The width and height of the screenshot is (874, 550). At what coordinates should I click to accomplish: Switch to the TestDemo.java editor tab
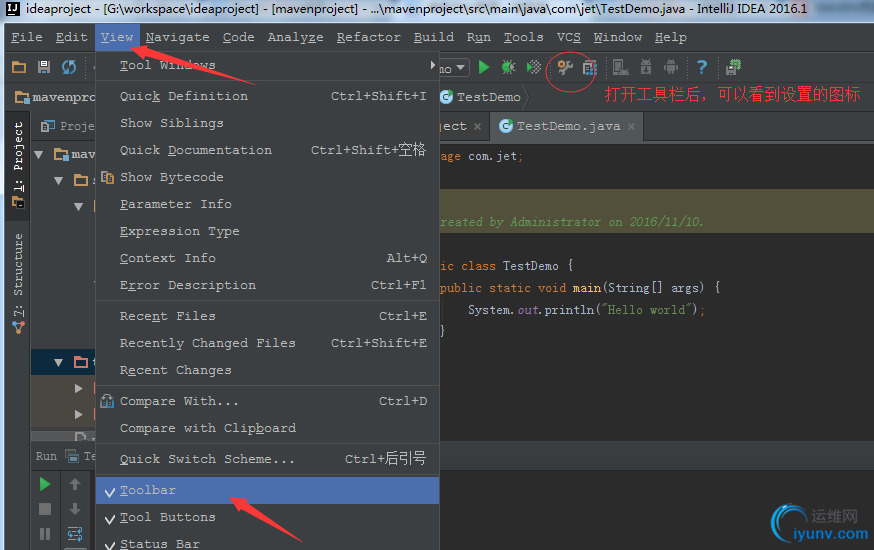[568, 126]
